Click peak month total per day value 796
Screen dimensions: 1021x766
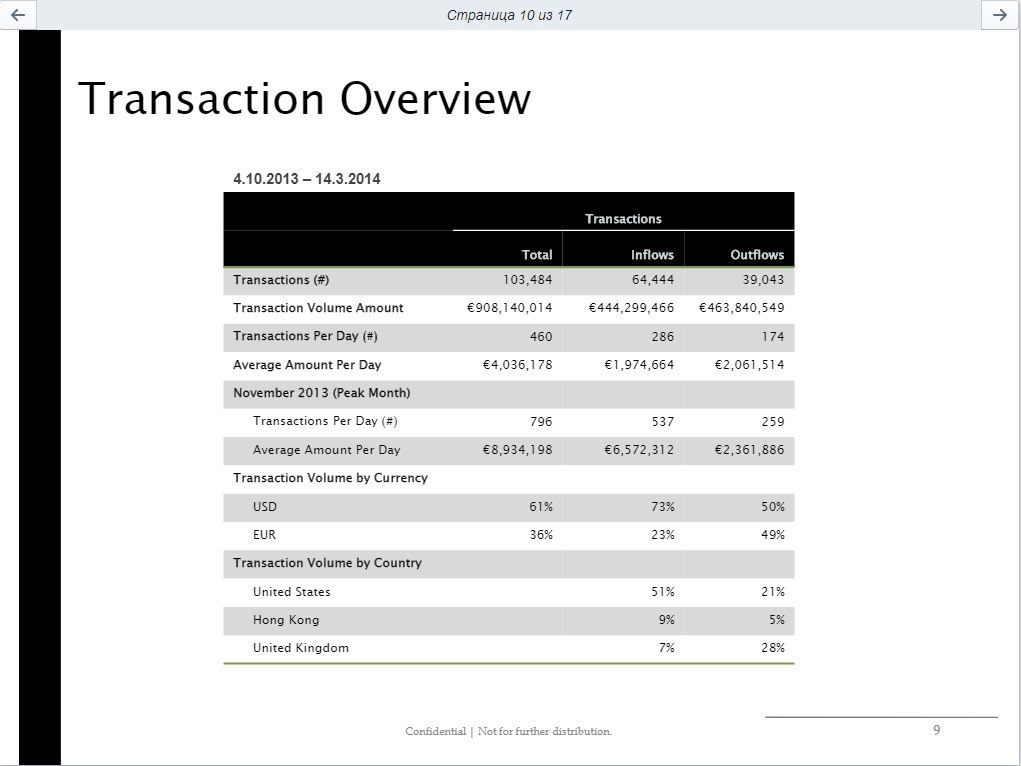click(540, 421)
